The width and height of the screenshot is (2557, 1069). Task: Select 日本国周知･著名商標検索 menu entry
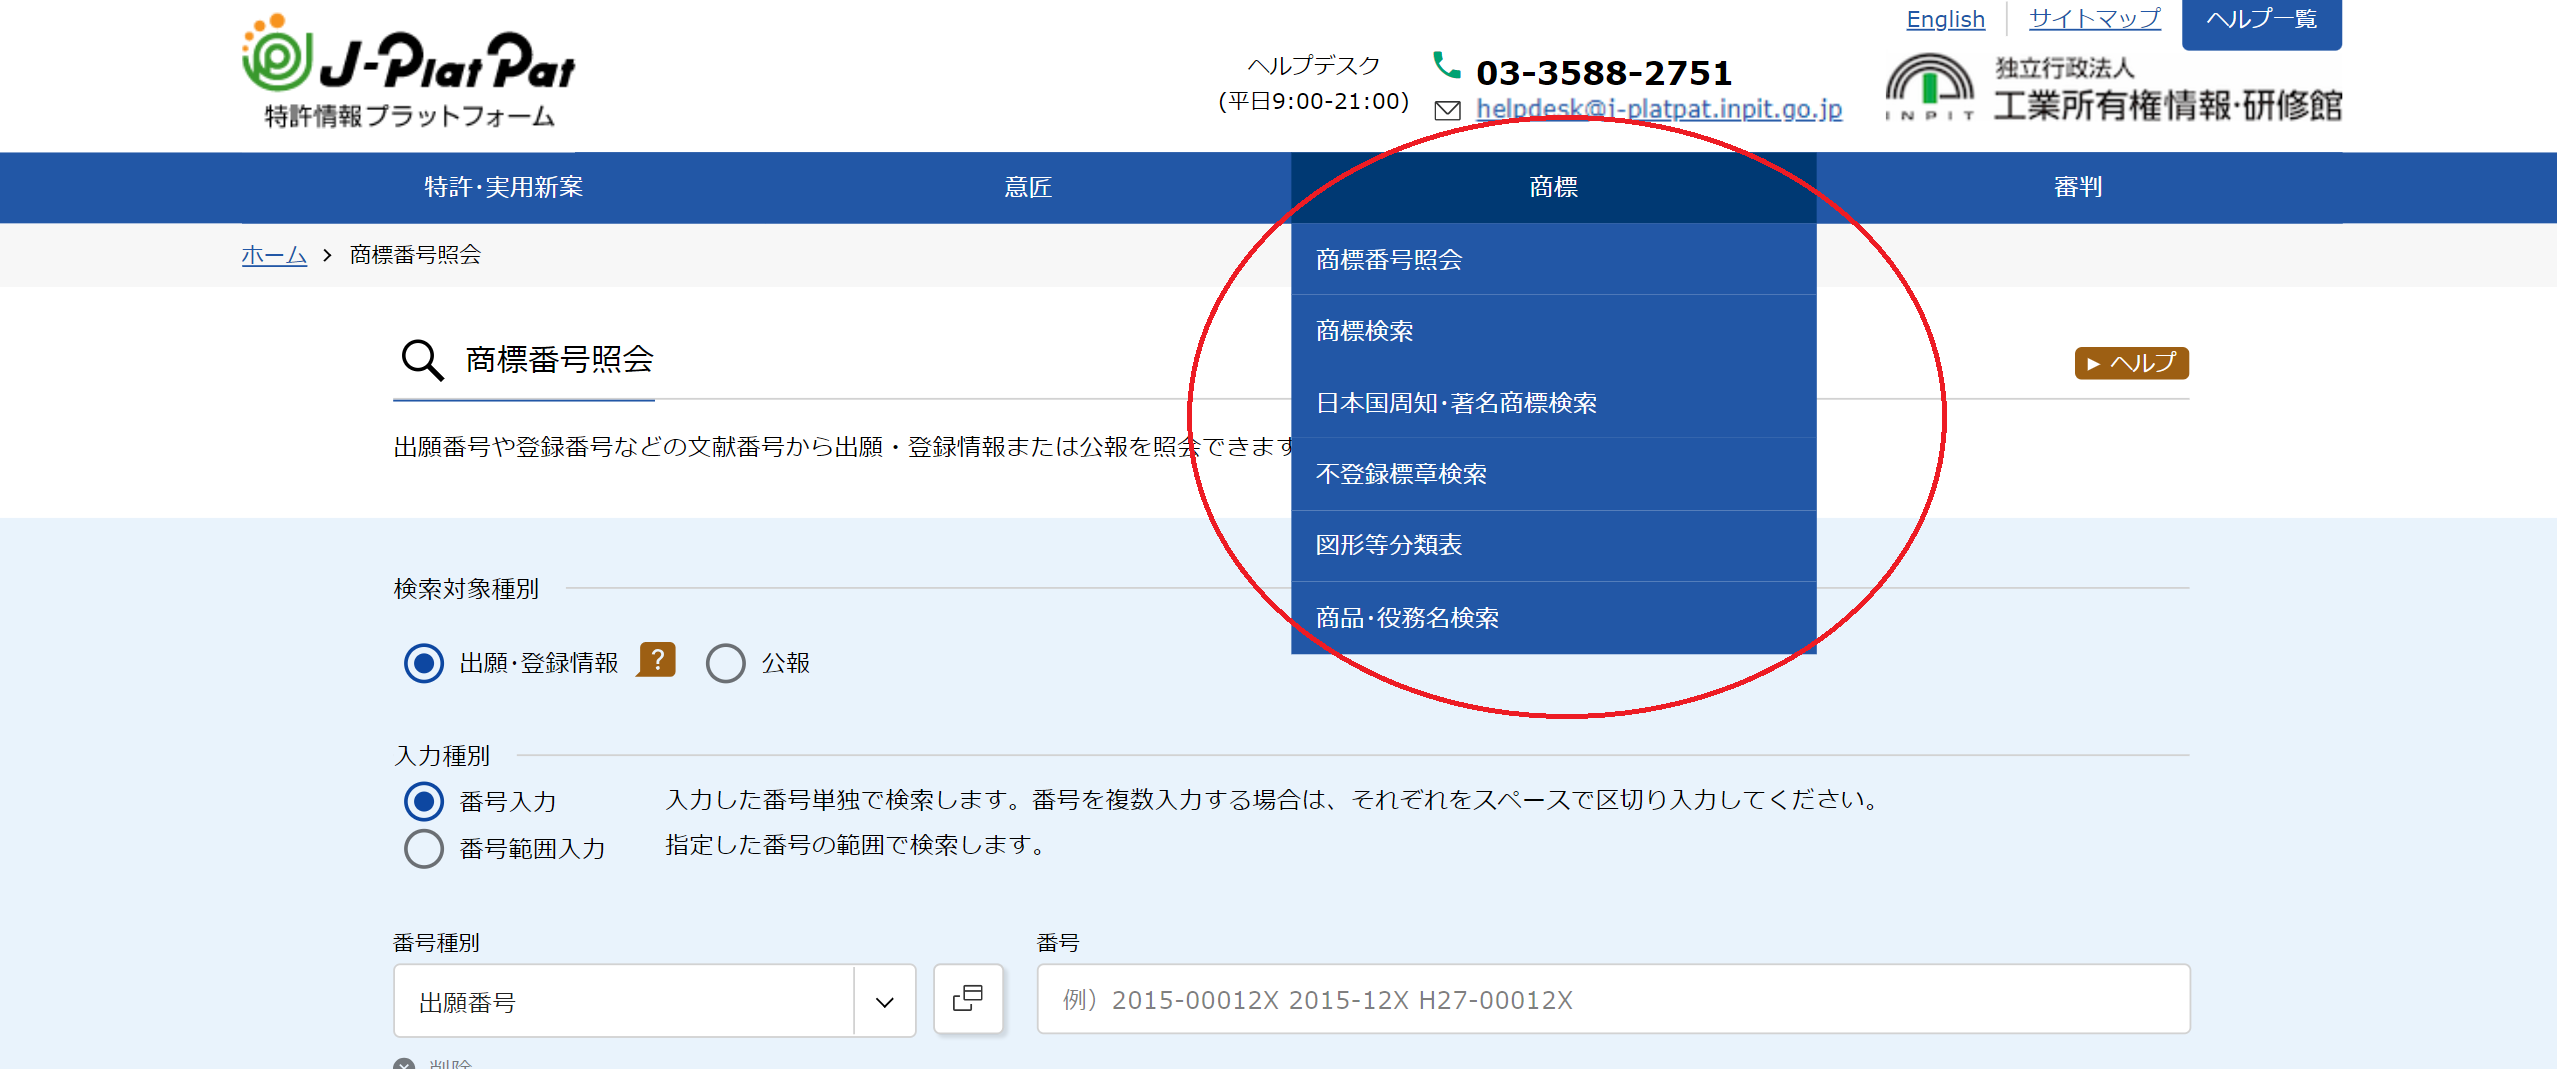pyautogui.click(x=1554, y=403)
